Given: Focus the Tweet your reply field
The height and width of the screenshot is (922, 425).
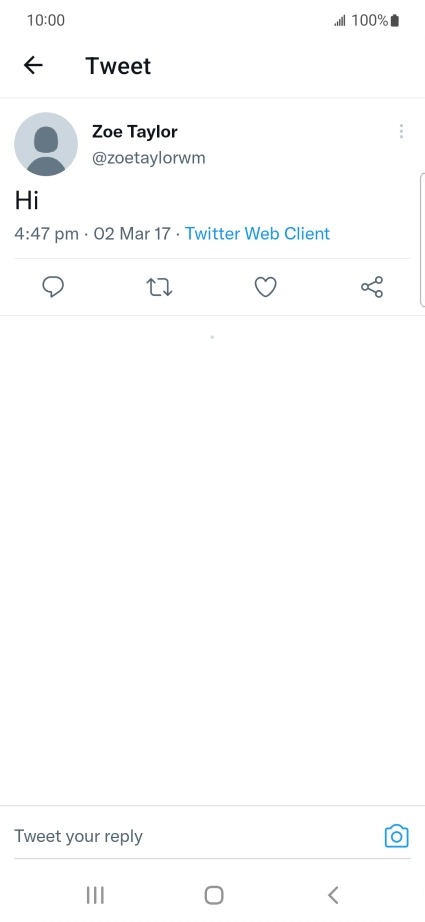Looking at the screenshot, I should coord(194,836).
